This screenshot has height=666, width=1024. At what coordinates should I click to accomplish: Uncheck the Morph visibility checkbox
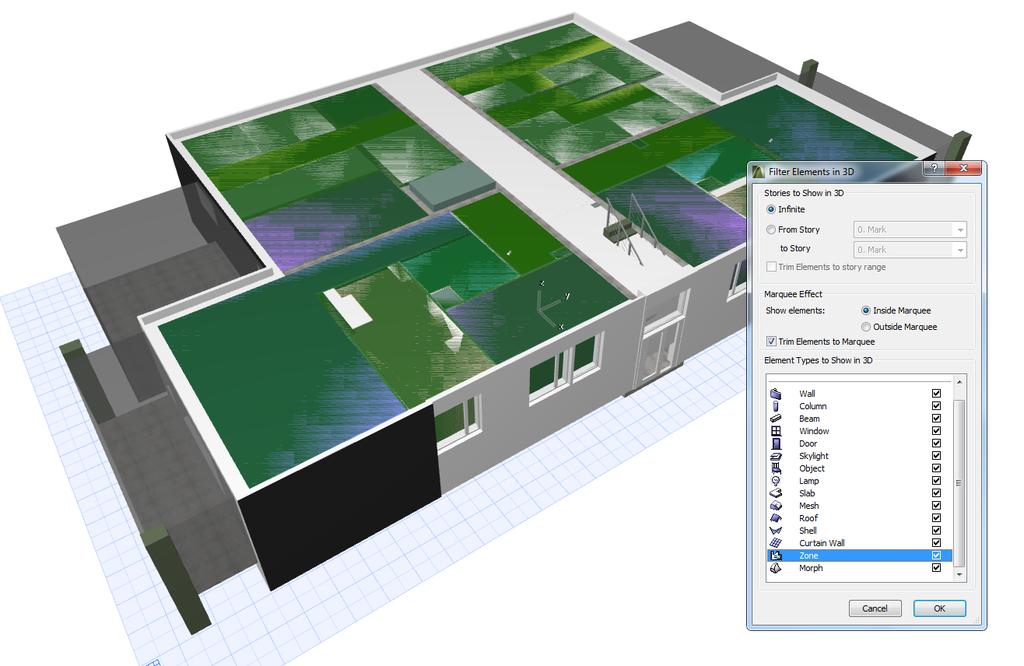coord(936,568)
